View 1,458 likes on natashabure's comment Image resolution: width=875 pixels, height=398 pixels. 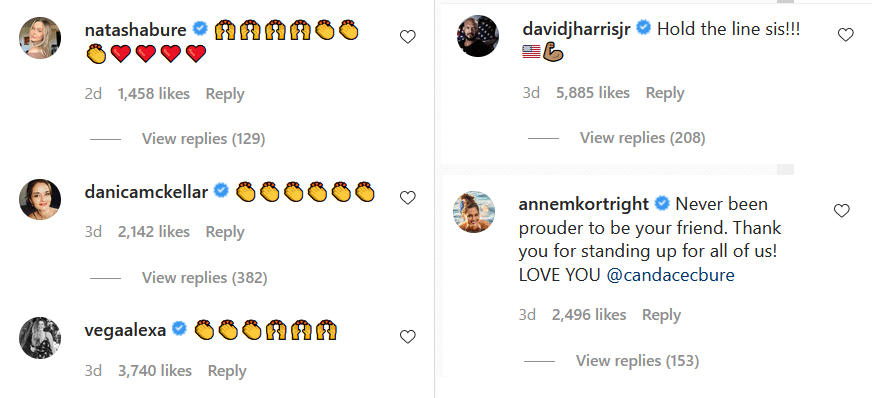[153, 94]
